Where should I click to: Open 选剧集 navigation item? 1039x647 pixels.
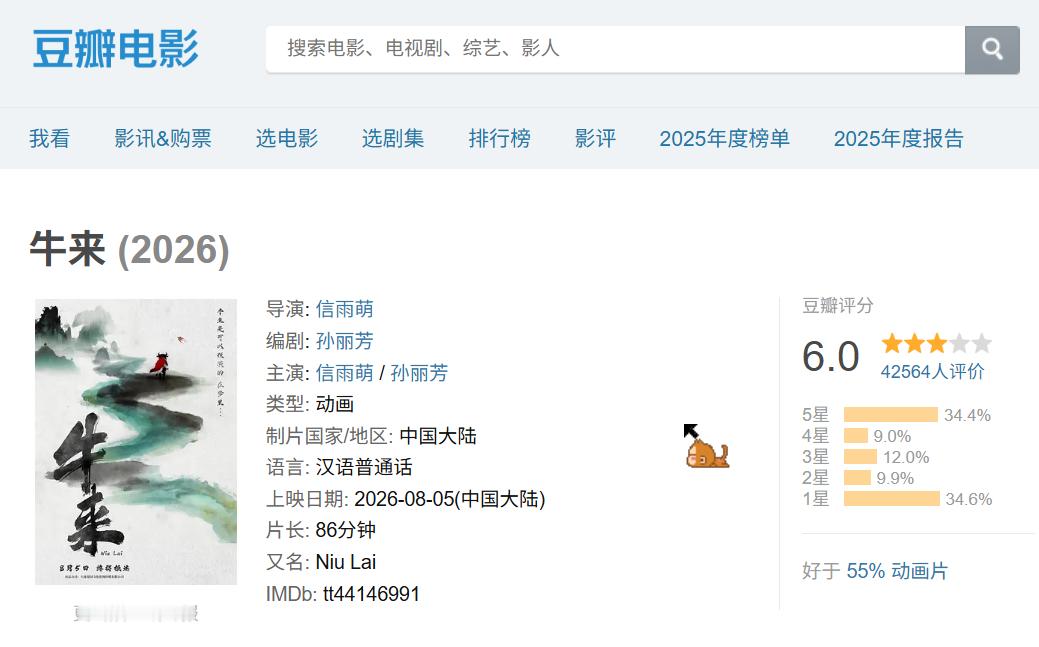pyautogui.click(x=393, y=139)
